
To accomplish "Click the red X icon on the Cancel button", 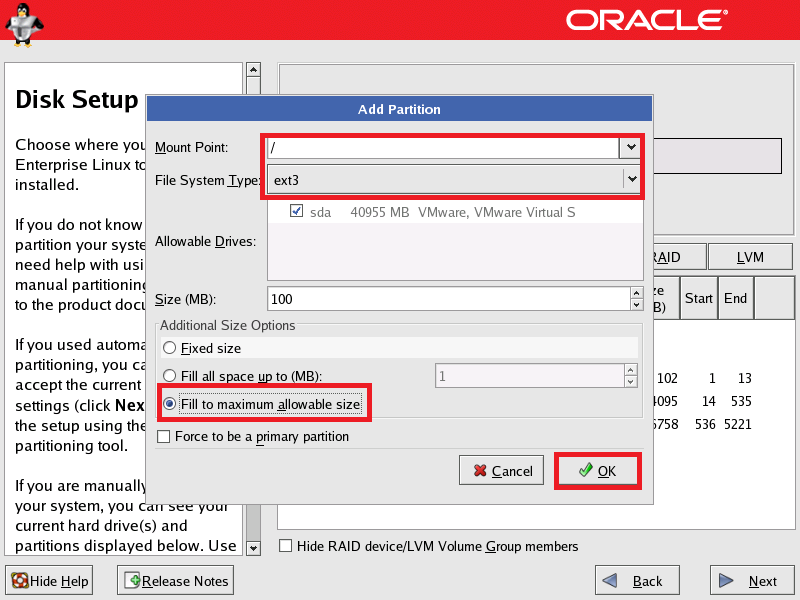I will click(x=480, y=470).
